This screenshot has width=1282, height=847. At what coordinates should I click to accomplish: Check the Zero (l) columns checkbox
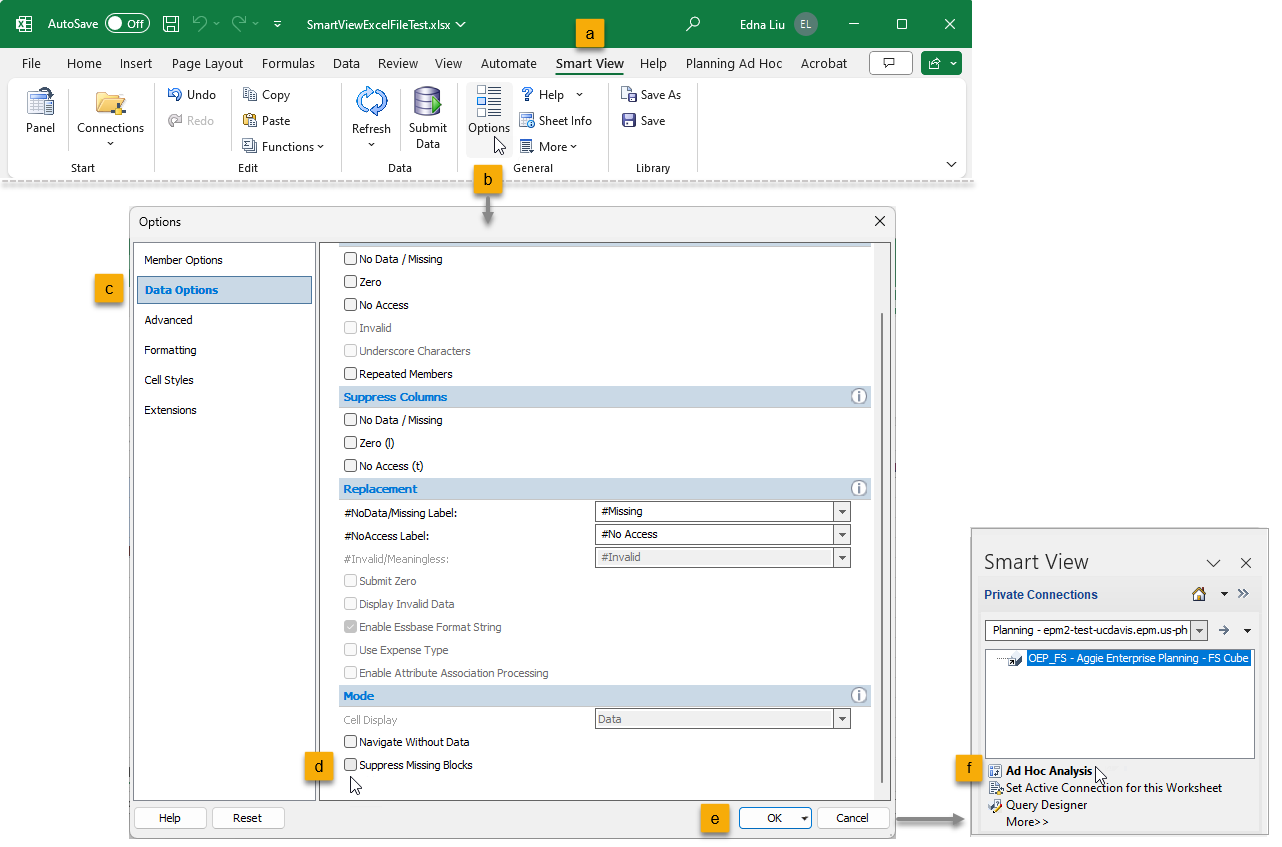coord(350,443)
